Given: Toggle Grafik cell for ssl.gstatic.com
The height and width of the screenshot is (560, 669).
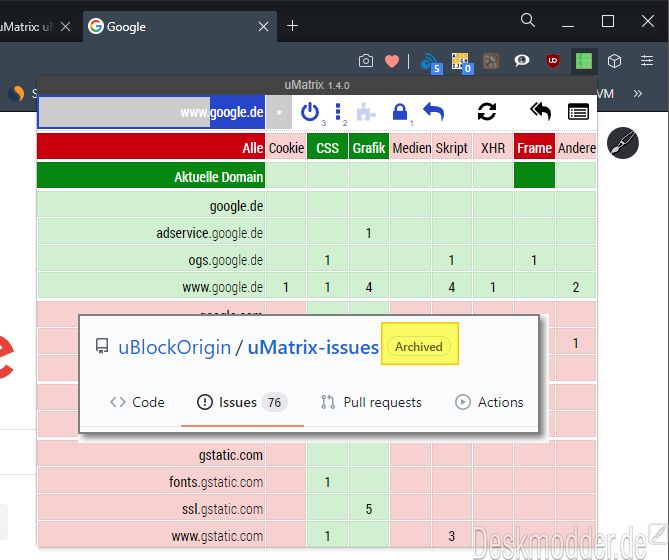Looking at the screenshot, I should coord(369,508).
